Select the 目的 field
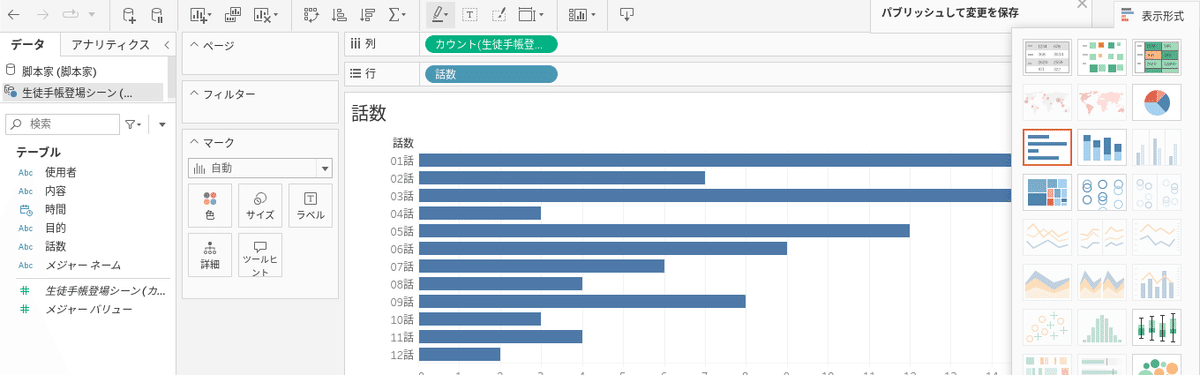This screenshot has height=375, width=1200. pos(55,228)
